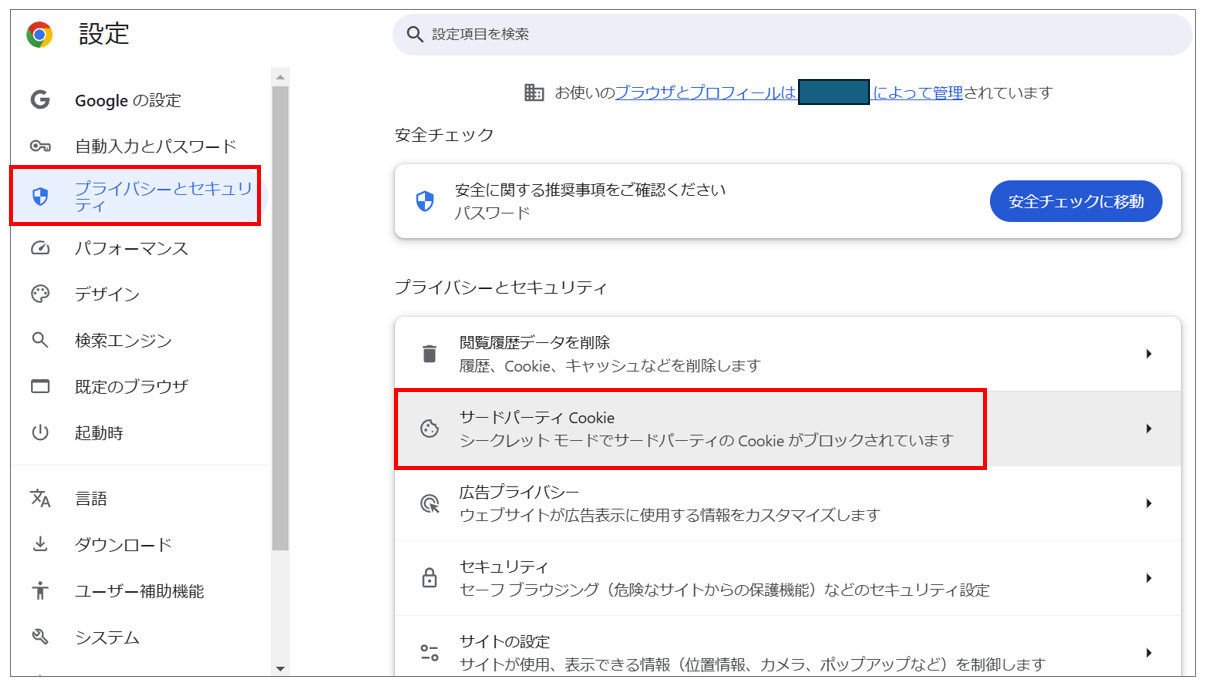Screen dimensions: 1205x684
Task: Click the cookie icon for サードパーティ Cookie
Action: (429, 429)
